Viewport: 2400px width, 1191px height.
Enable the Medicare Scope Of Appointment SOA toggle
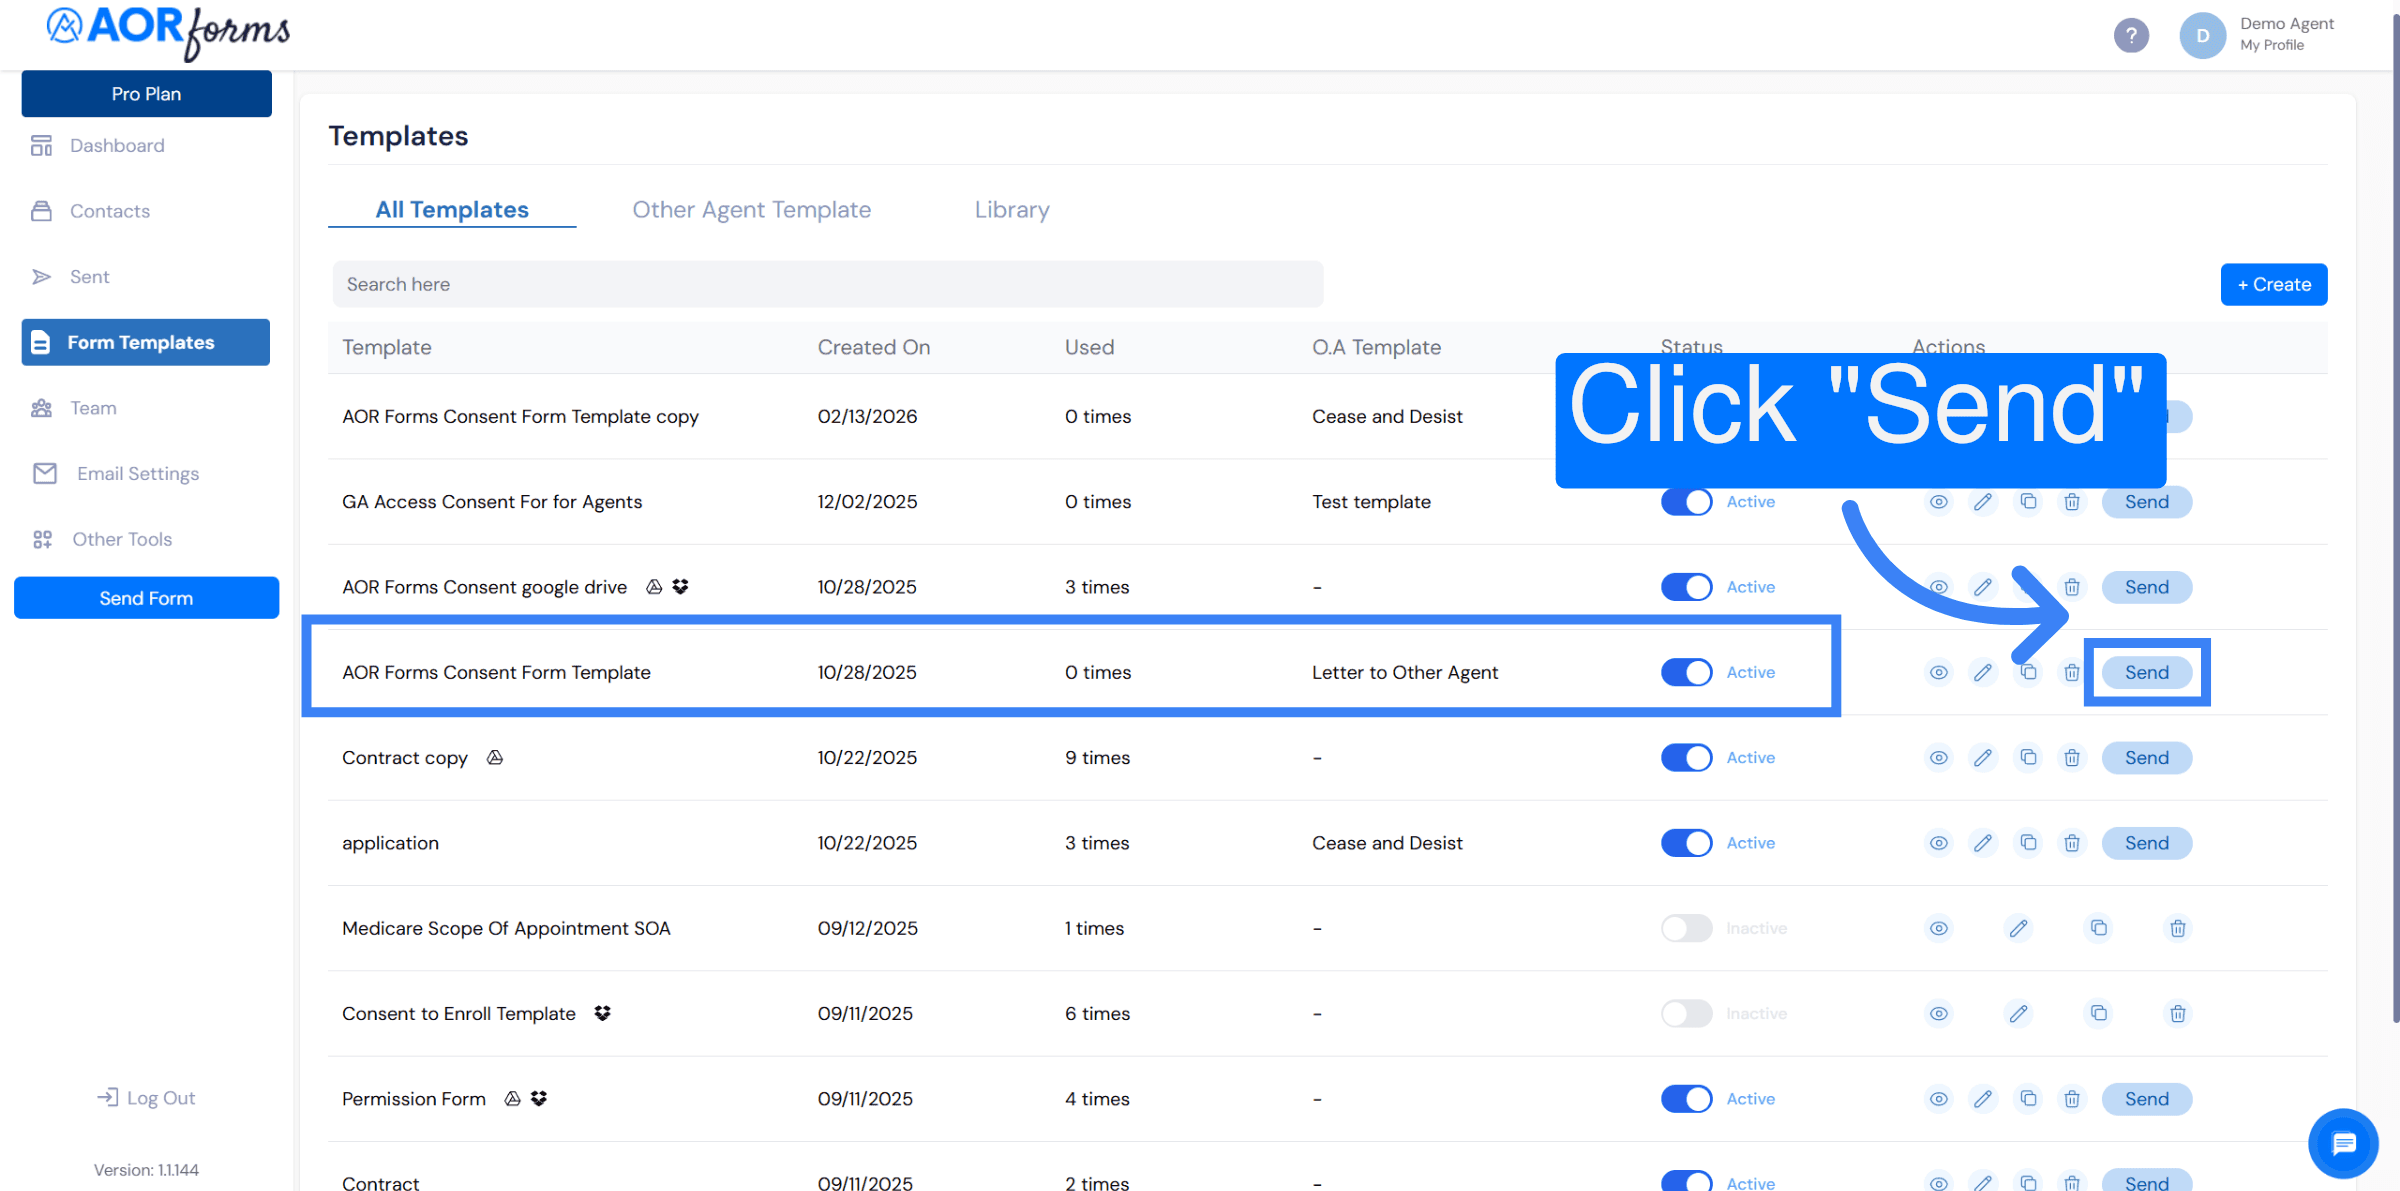[x=1687, y=928]
